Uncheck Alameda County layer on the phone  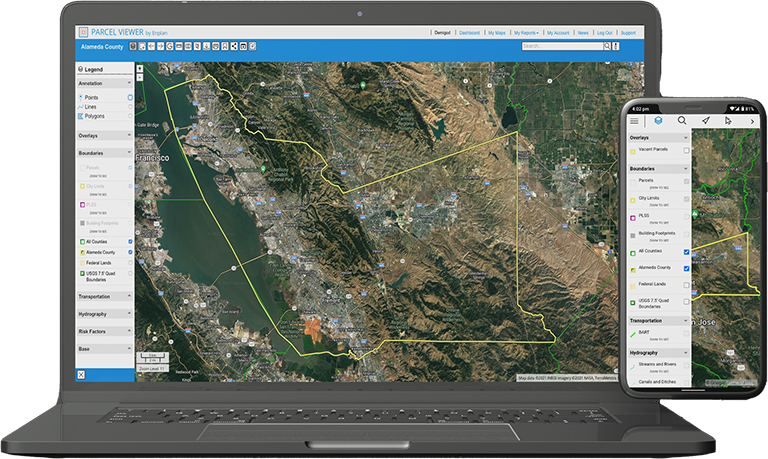[x=686, y=269]
